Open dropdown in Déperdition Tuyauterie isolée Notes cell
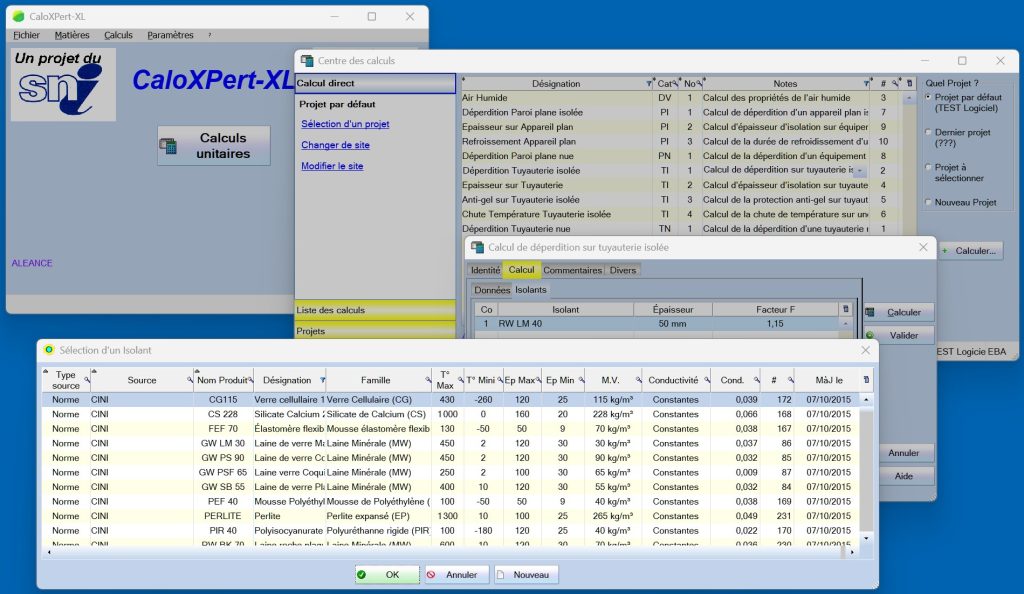Screen dimensions: 1024x594 (x=860, y=171)
